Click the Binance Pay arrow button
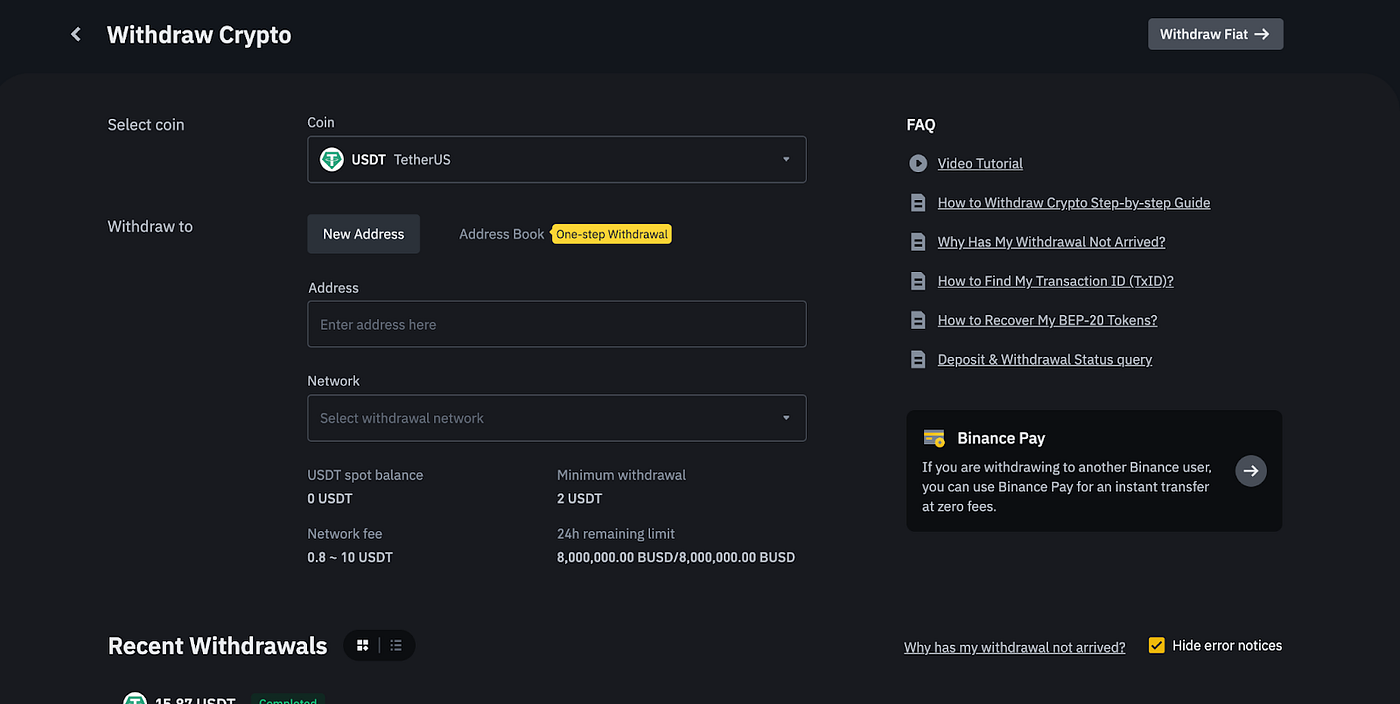 tap(1251, 471)
